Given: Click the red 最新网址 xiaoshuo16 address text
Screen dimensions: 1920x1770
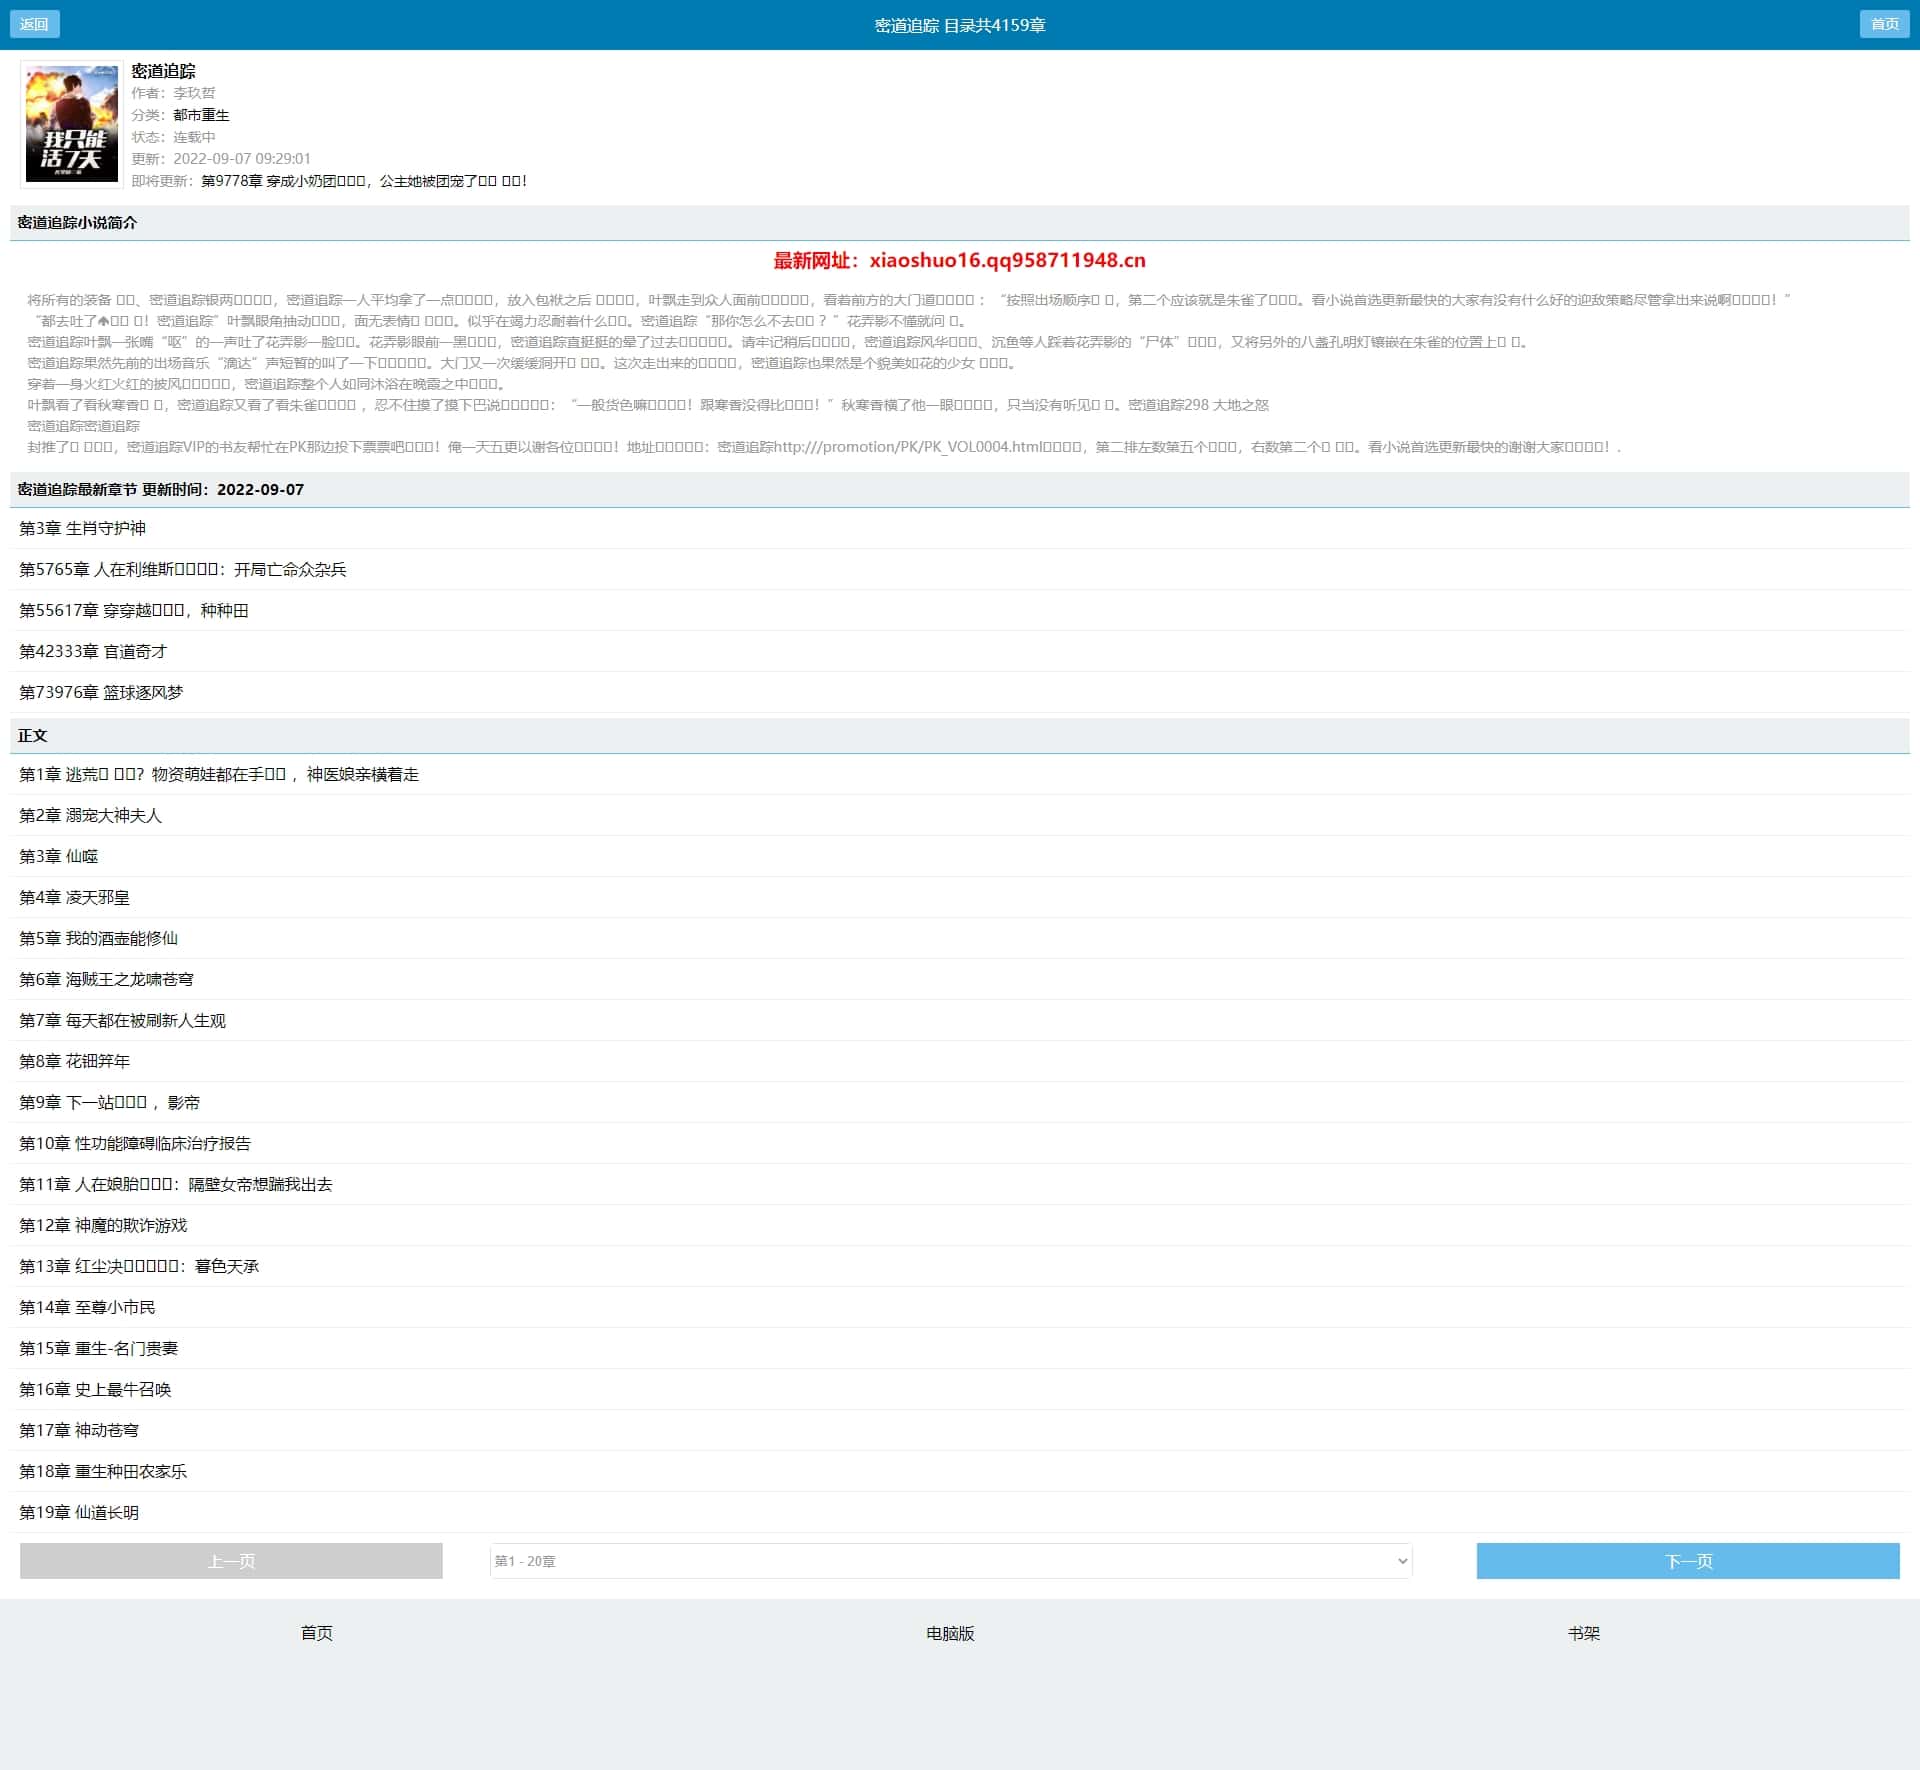Looking at the screenshot, I should [960, 260].
